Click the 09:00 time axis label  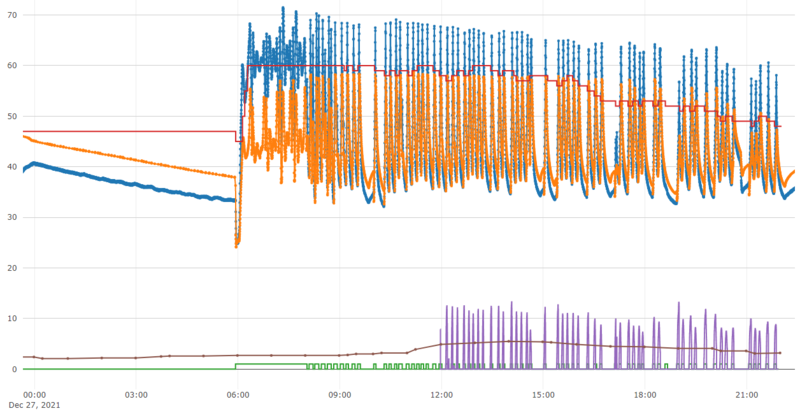click(x=340, y=395)
